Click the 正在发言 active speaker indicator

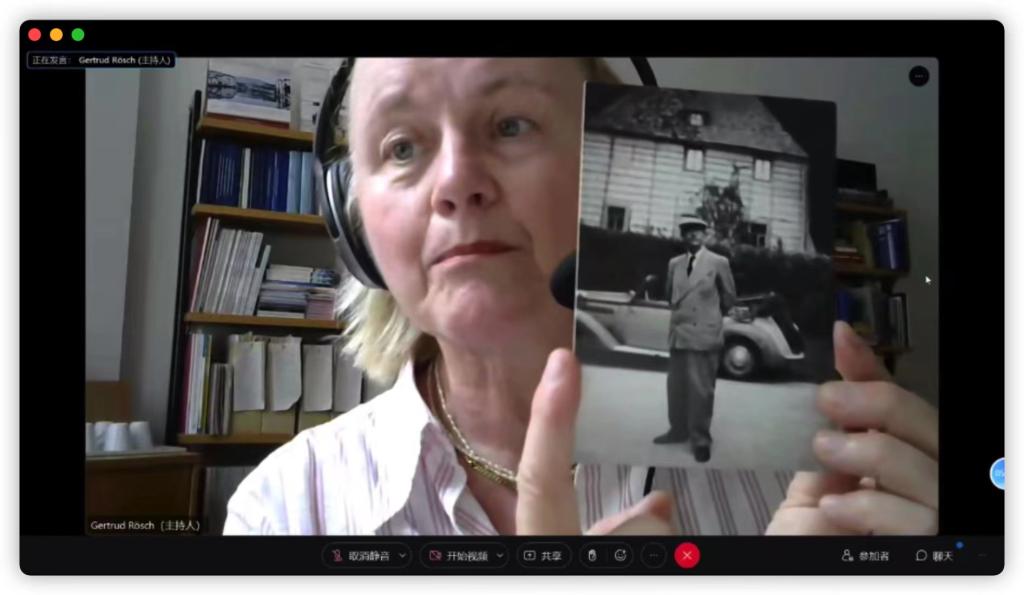click(101, 60)
